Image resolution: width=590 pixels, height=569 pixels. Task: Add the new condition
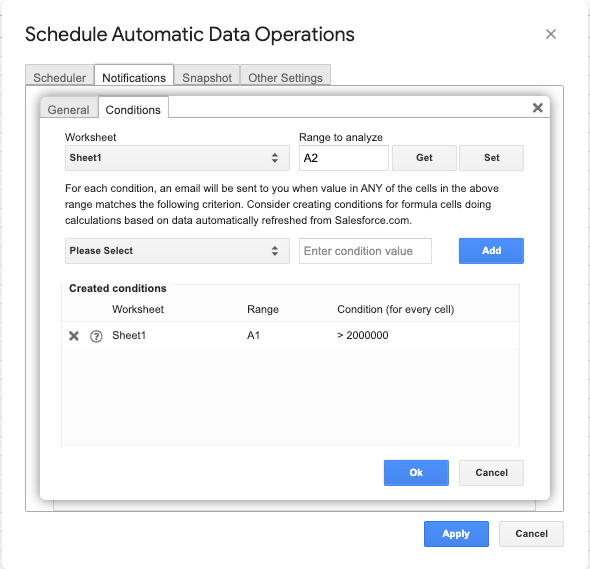(x=491, y=251)
